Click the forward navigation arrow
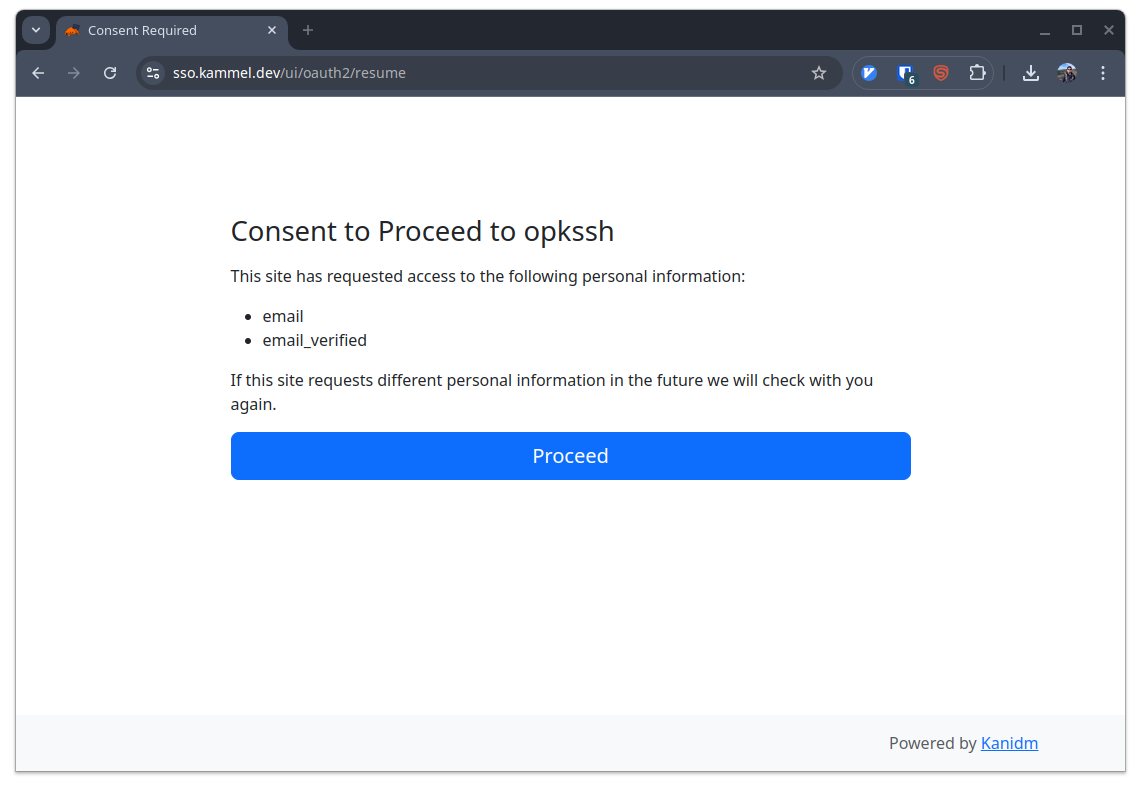Screen dimensions: 1141x803 click(x=73, y=73)
